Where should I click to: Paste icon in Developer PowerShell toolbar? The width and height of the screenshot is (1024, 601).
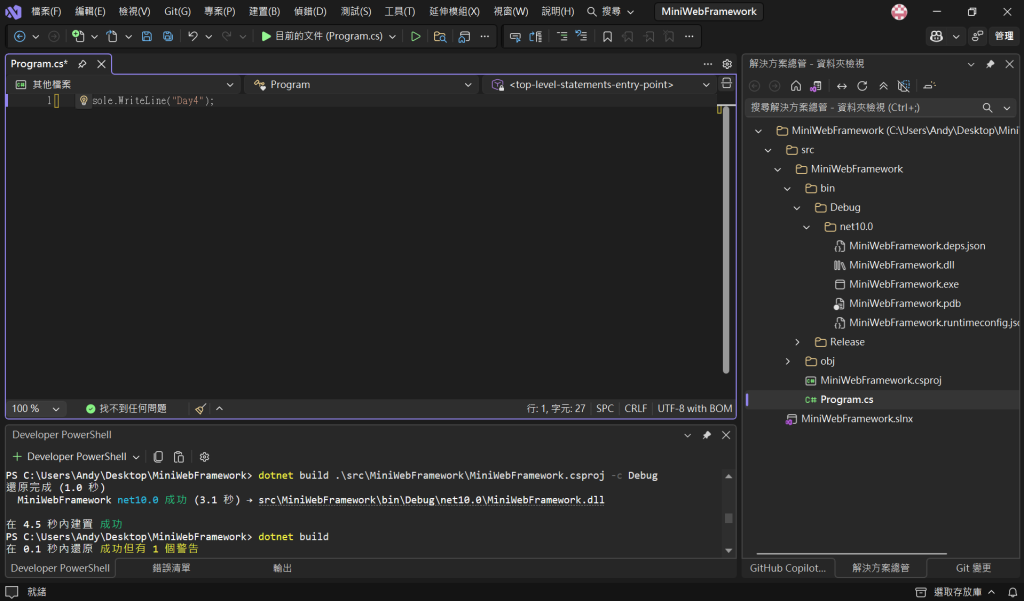[178, 457]
